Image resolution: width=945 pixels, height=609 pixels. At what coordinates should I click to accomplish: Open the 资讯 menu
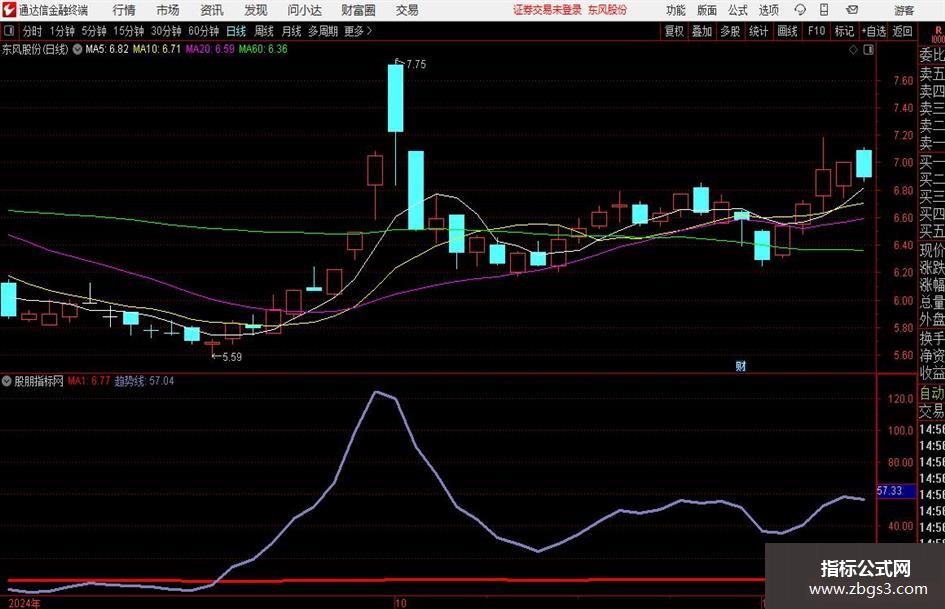point(212,10)
